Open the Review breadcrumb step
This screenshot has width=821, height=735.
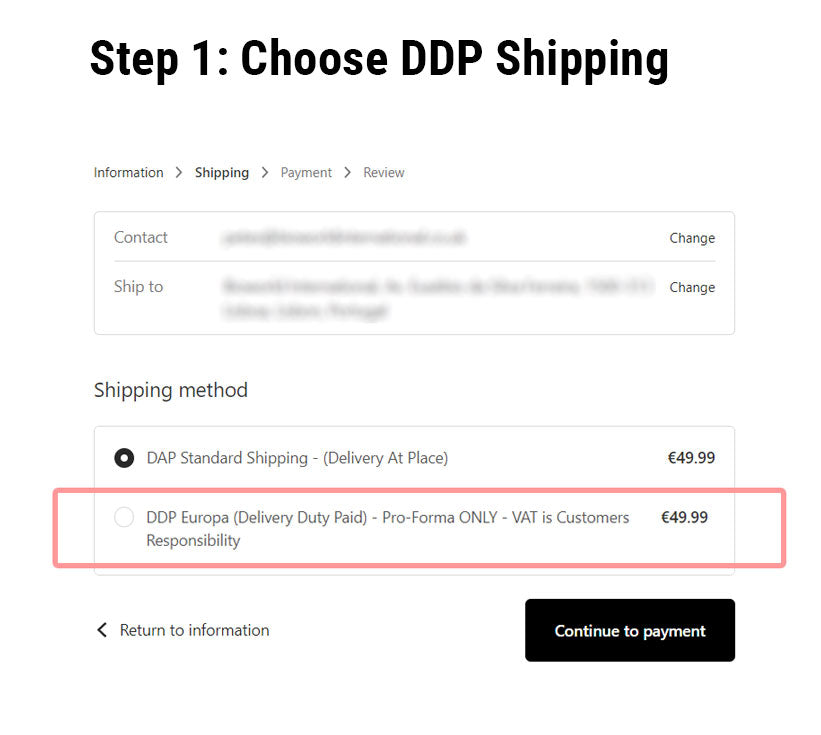coord(384,172)
